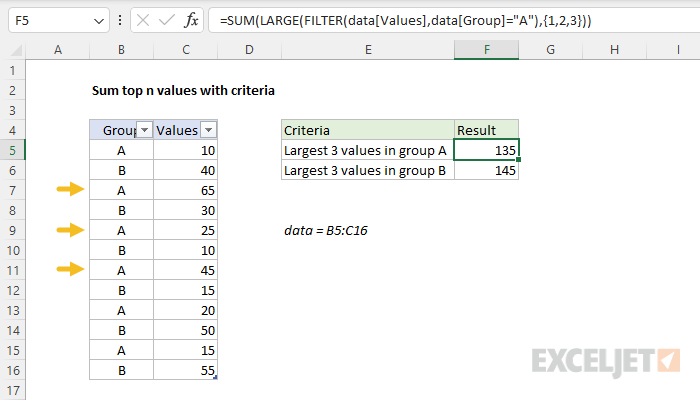700x400 pixels.
Task: Select column E header
Action: tap(368, 50)
